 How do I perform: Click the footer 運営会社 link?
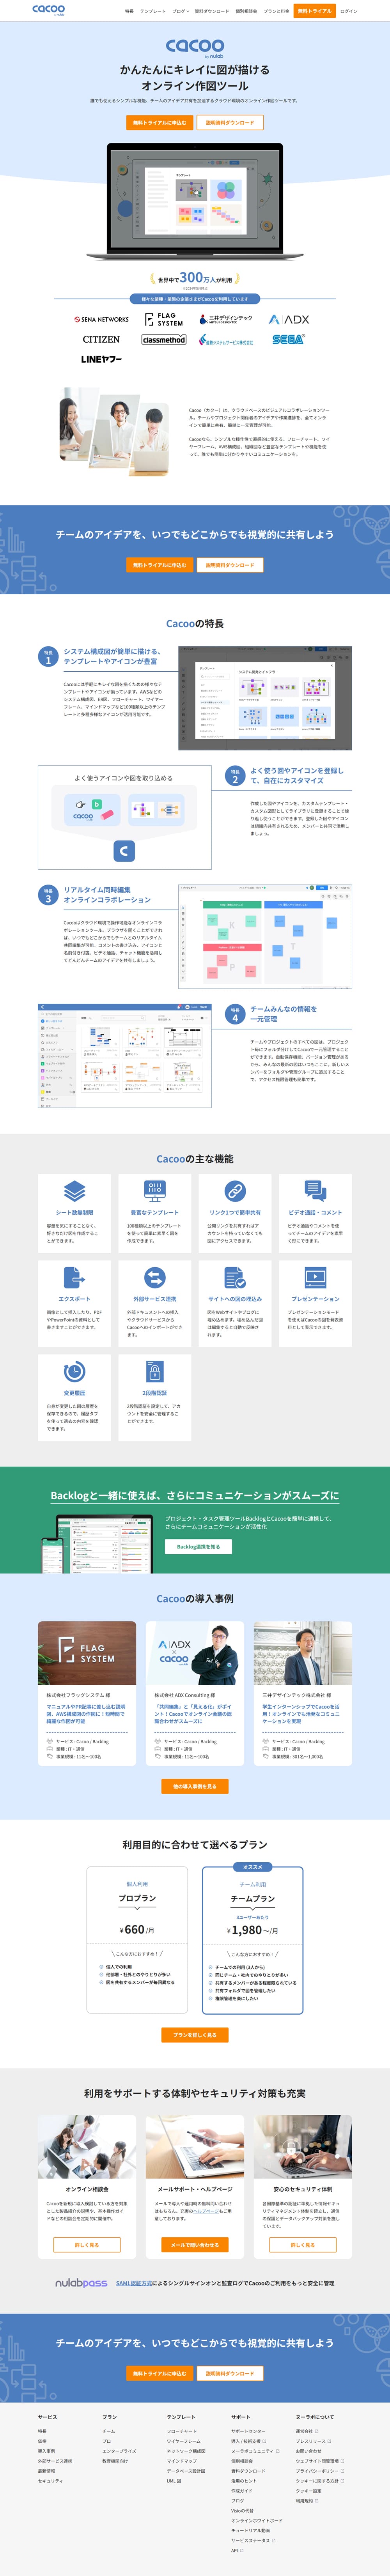(306, 2431)
